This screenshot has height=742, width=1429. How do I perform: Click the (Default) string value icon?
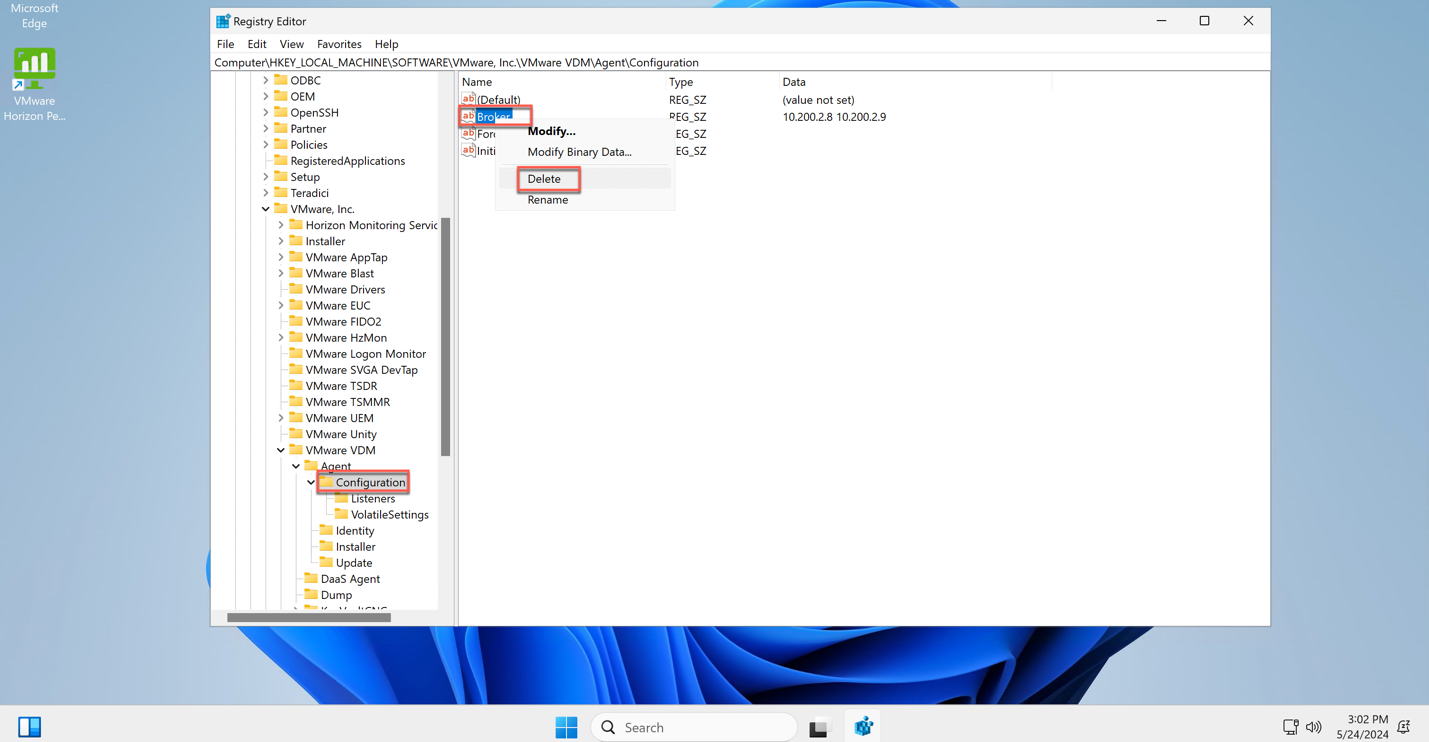coord(468,99)
